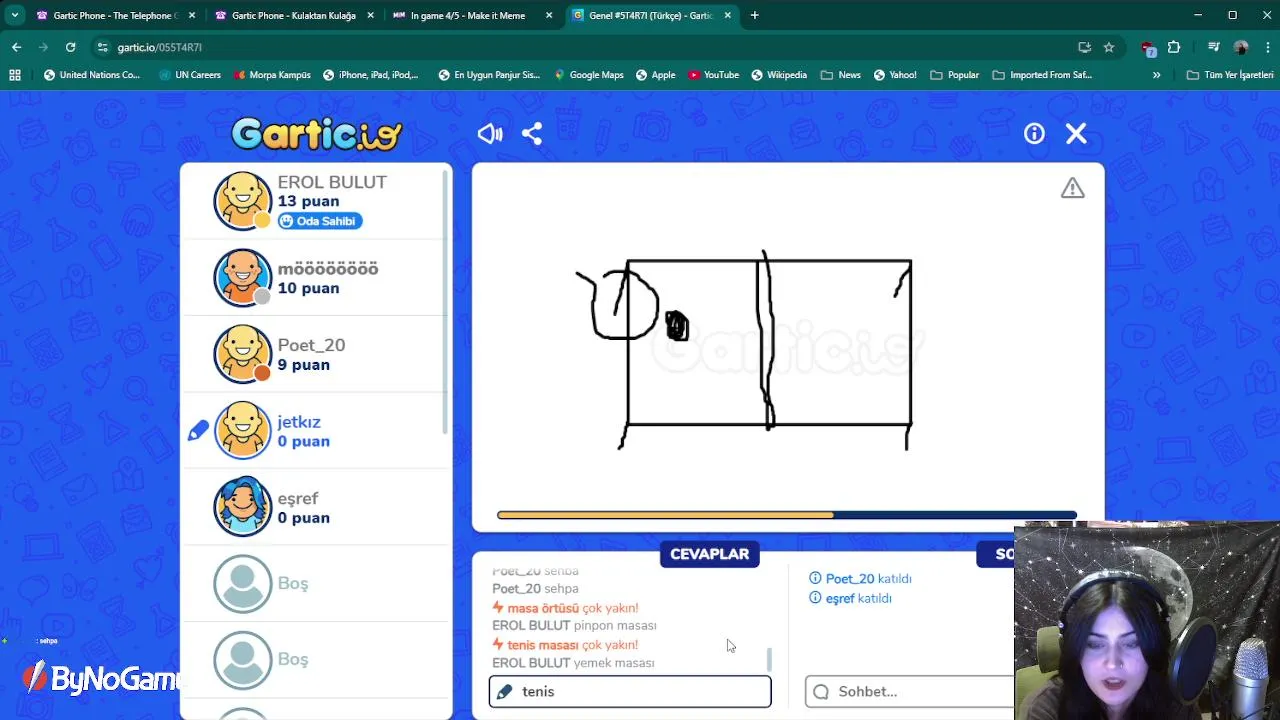
Task: Click 'EROL BULUT yemek masası' answer
Action: click(x=573, y=663)
